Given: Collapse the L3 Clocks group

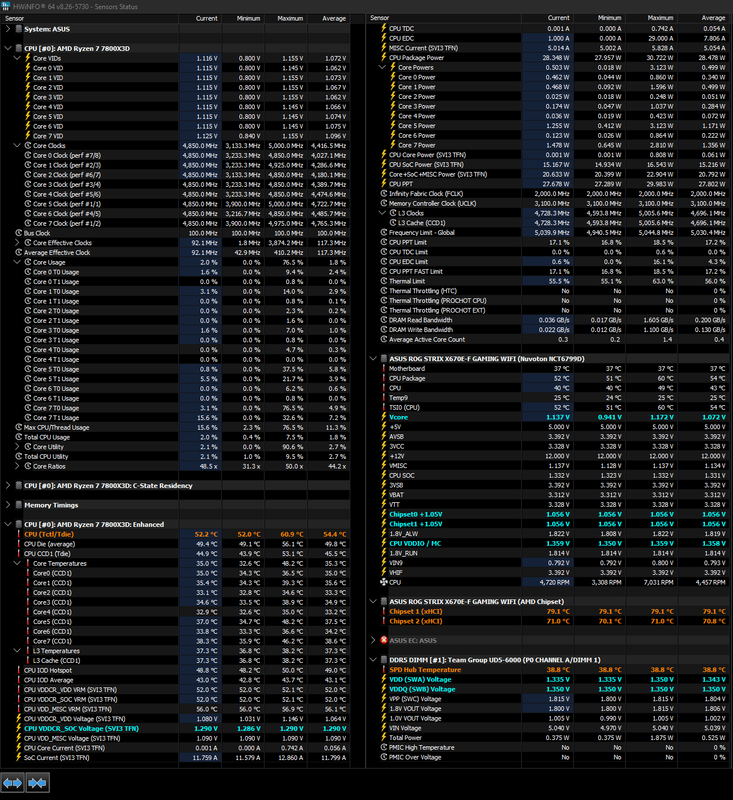Looking at the screenshot, I should tap(382, 213).
